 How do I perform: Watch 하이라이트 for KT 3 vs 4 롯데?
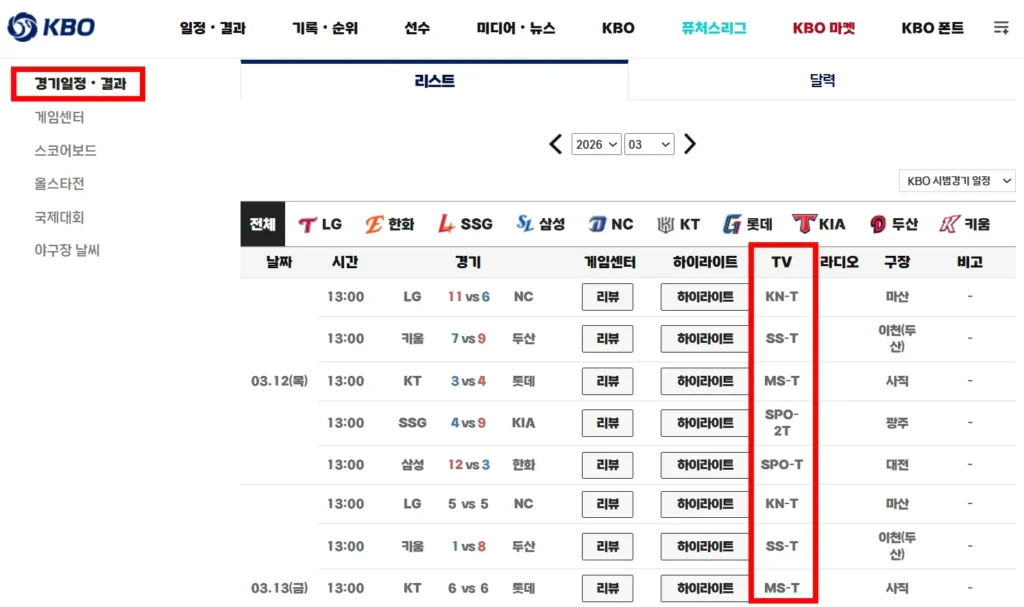click(705, 381)
